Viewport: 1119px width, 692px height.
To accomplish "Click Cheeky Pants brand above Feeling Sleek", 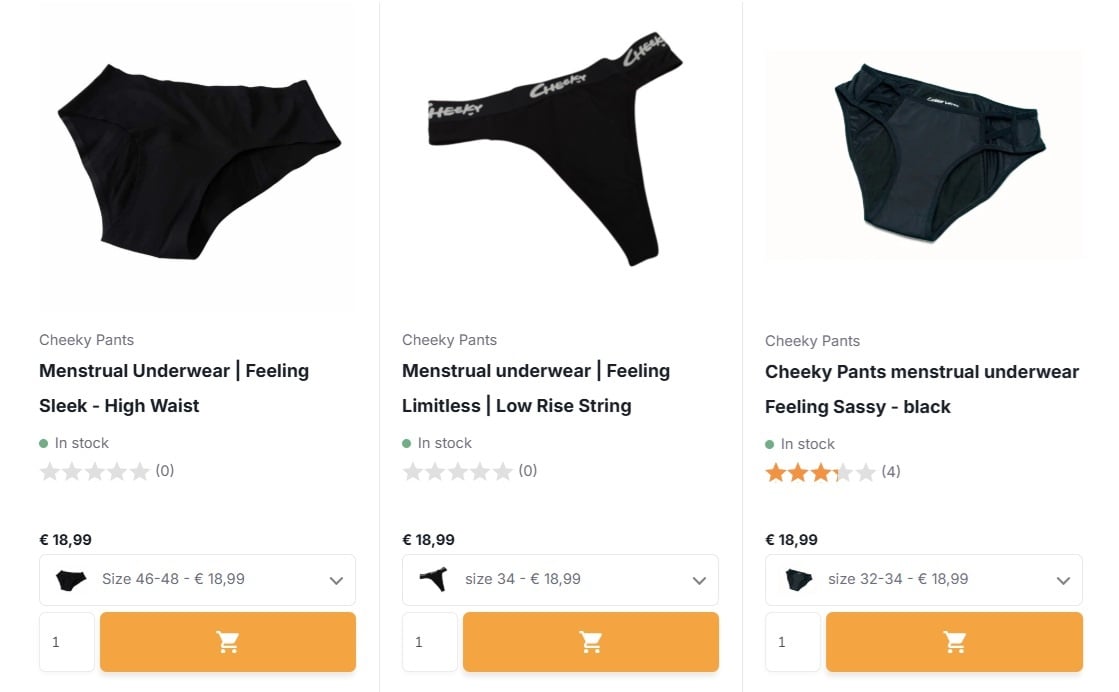I will point(87,340).
